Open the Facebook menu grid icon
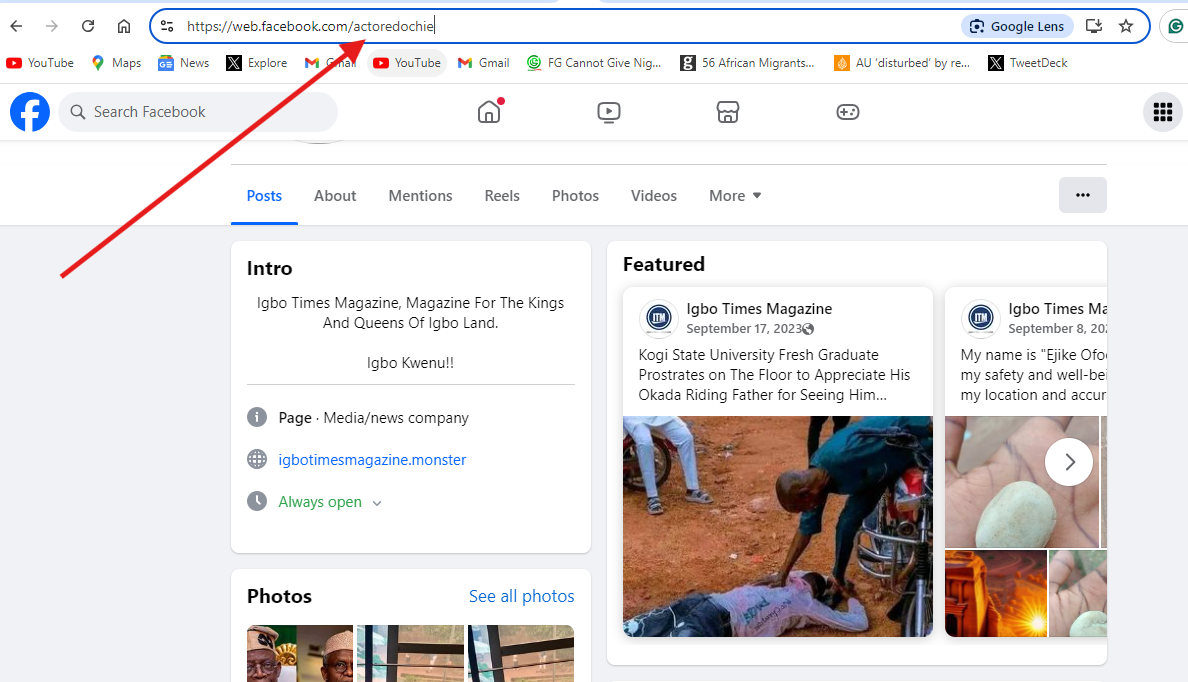The height and width of the screenshot is (682, 1188). point(1162,112)
